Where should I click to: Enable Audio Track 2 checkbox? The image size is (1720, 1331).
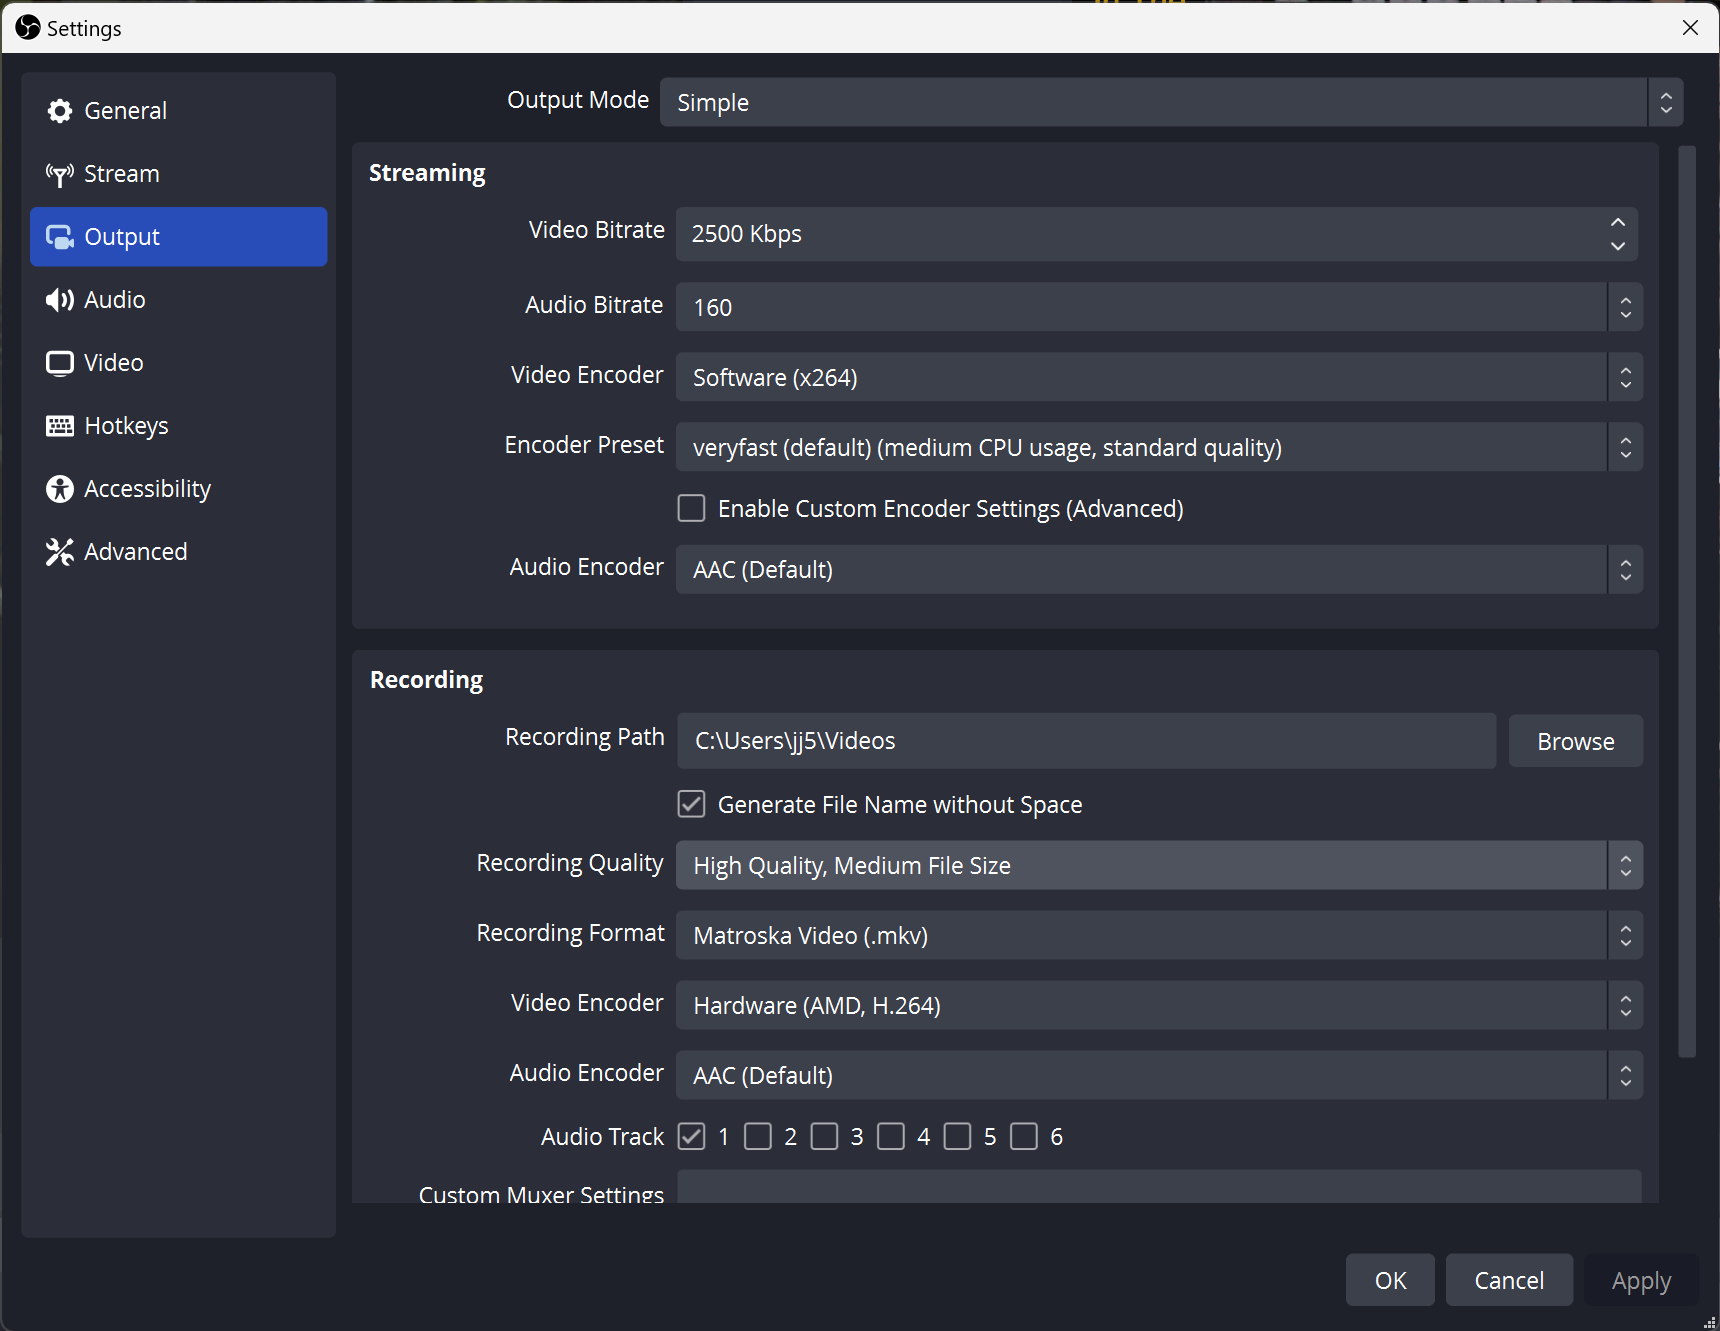[758, 1137]
